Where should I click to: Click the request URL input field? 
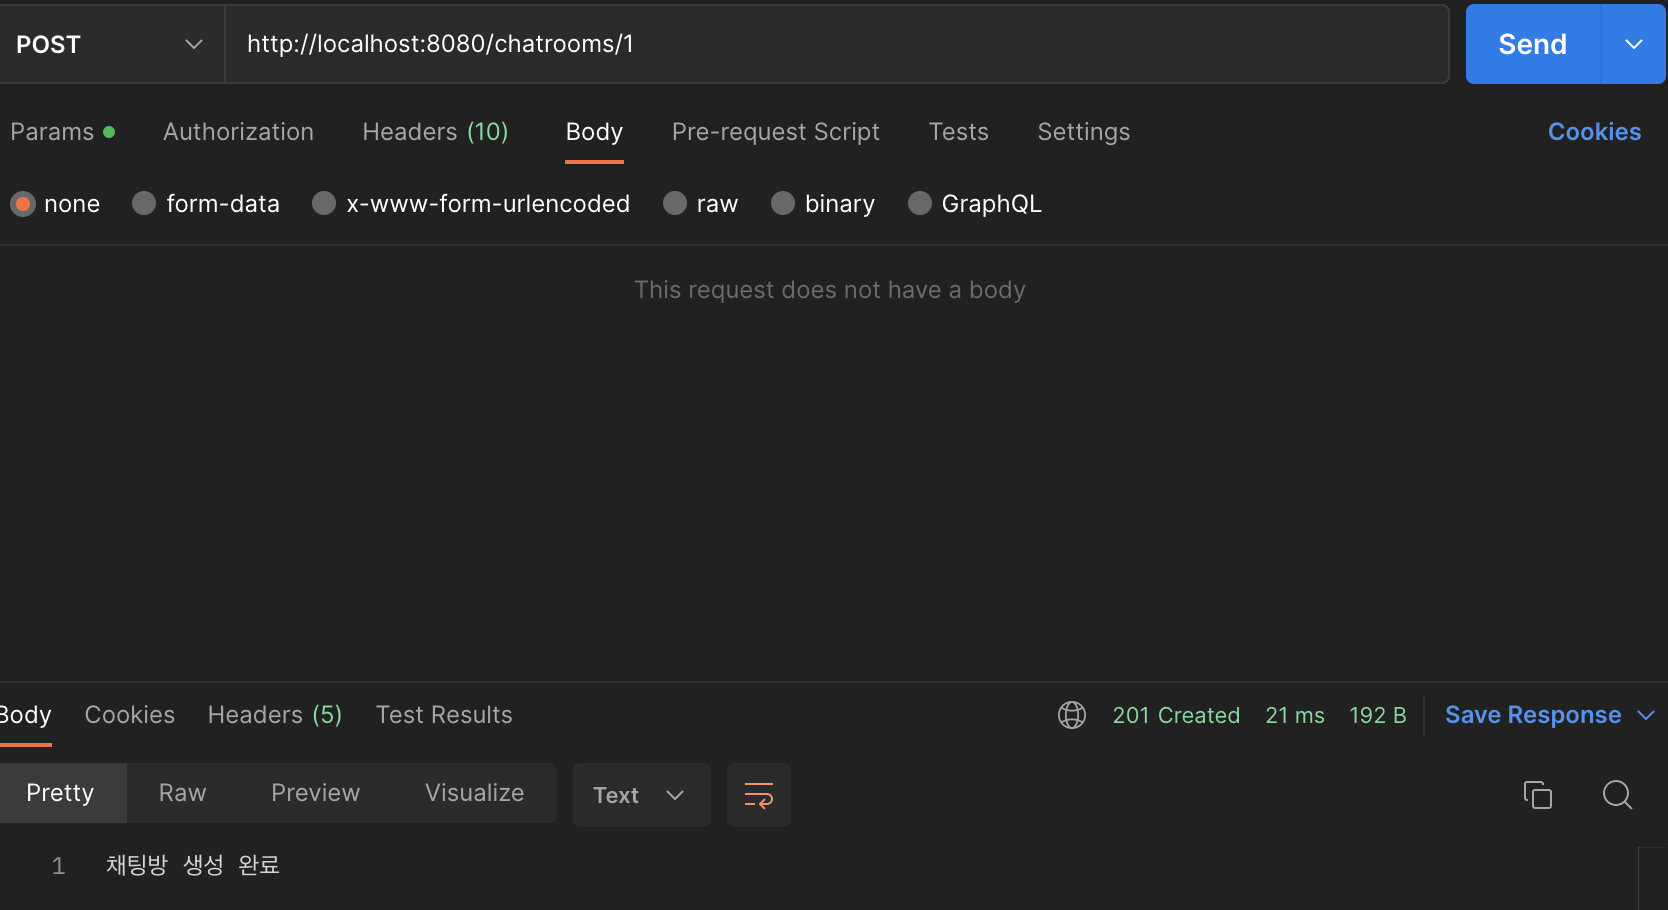(x=836, y=44)
